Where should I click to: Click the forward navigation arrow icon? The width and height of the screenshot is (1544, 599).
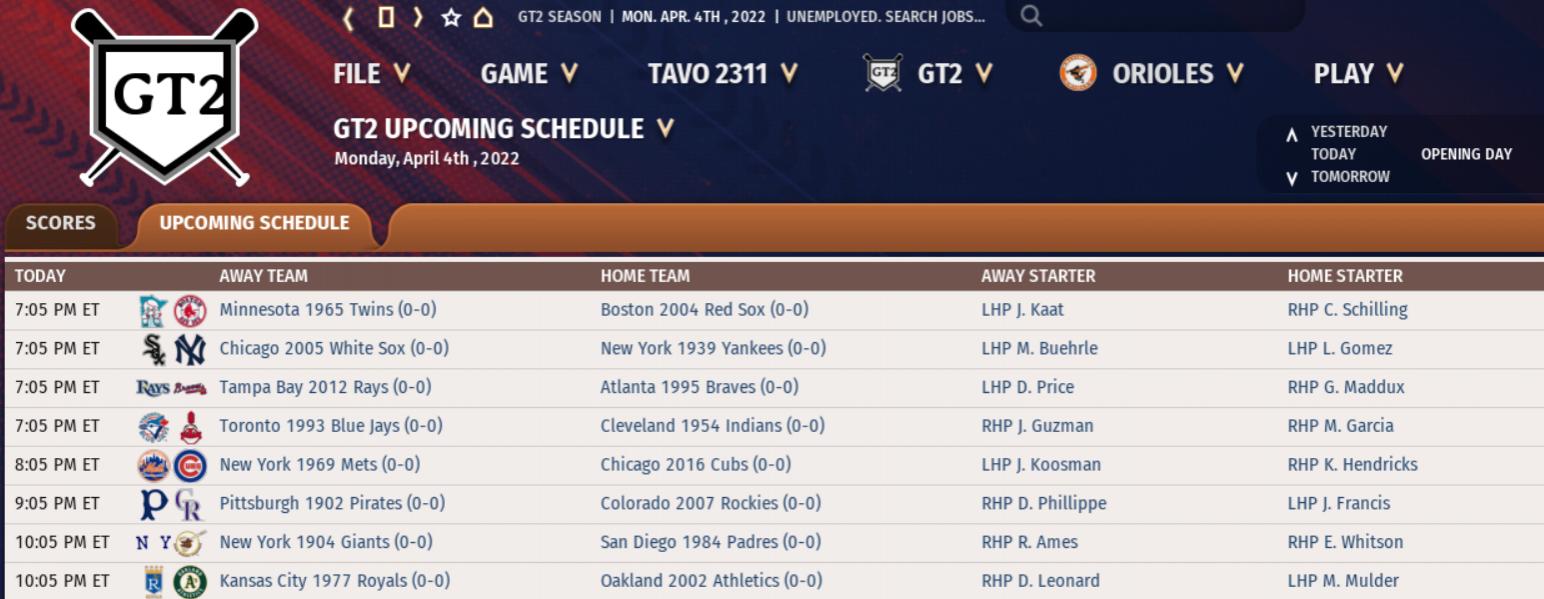[x=417, y=18]
